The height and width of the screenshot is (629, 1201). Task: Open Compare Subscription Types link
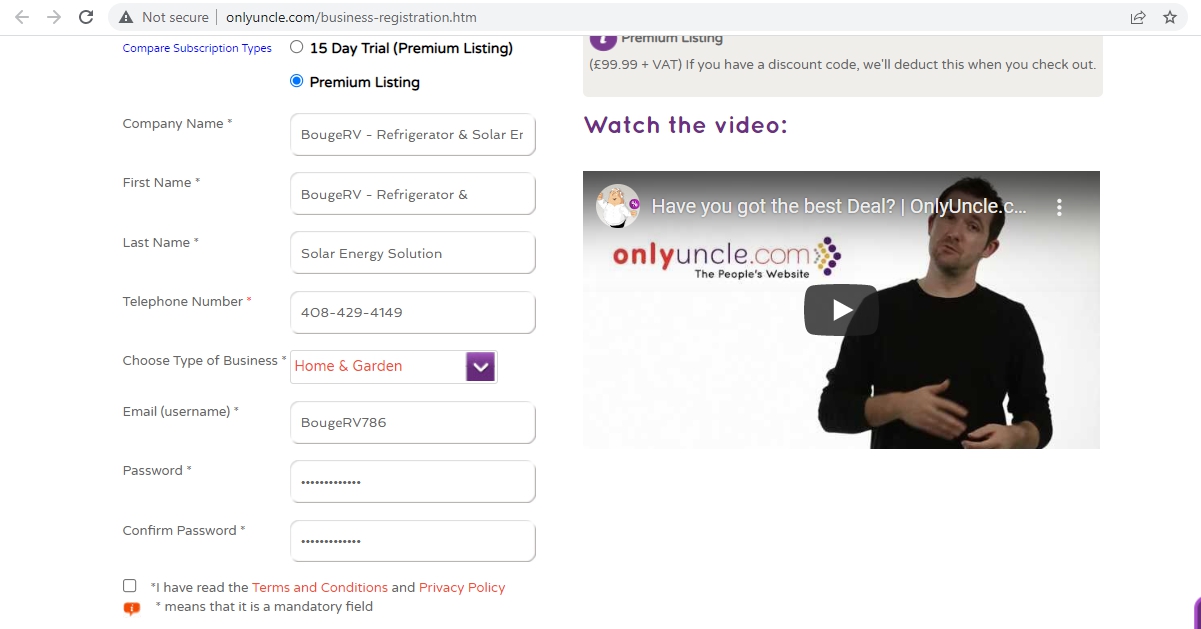(x=197, y=48)
